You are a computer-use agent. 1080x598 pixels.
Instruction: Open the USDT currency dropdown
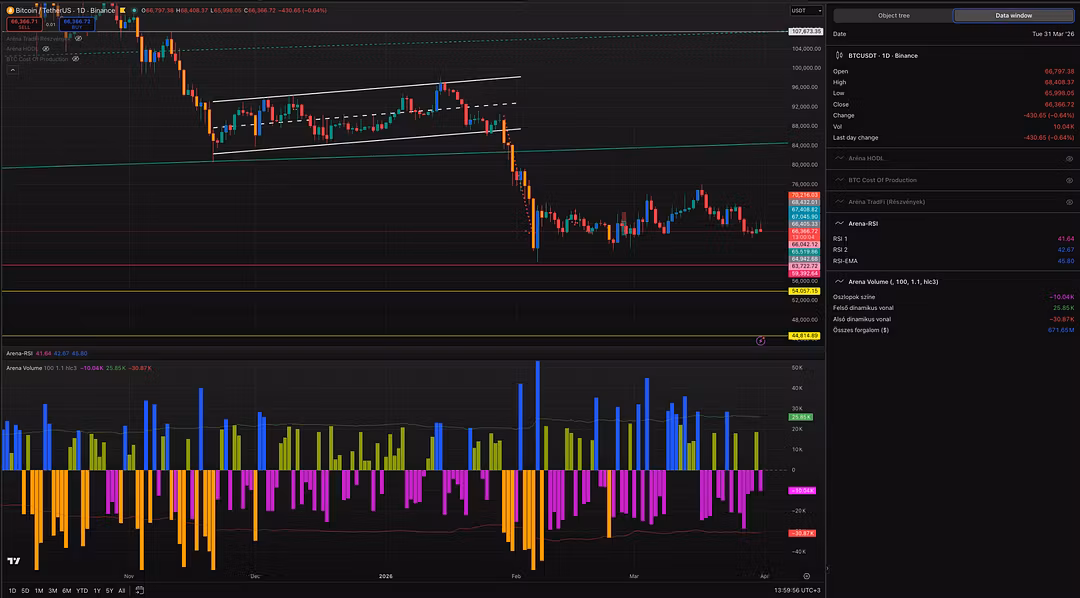click(800, 10)
